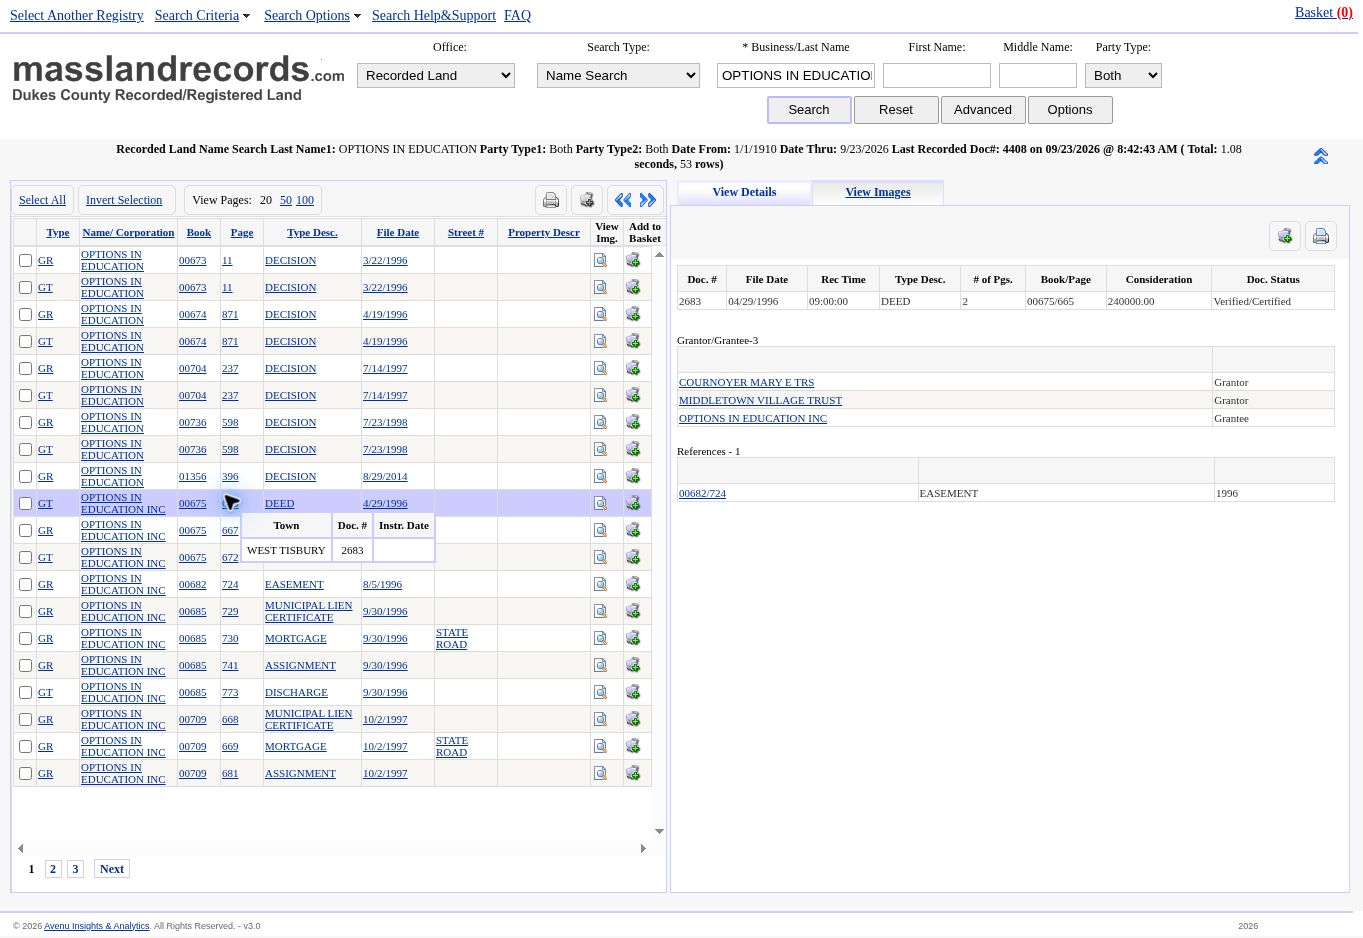Add selected results to basket from results toolbar
This screenshot has height=938, width=1363.
pos(587,200)
